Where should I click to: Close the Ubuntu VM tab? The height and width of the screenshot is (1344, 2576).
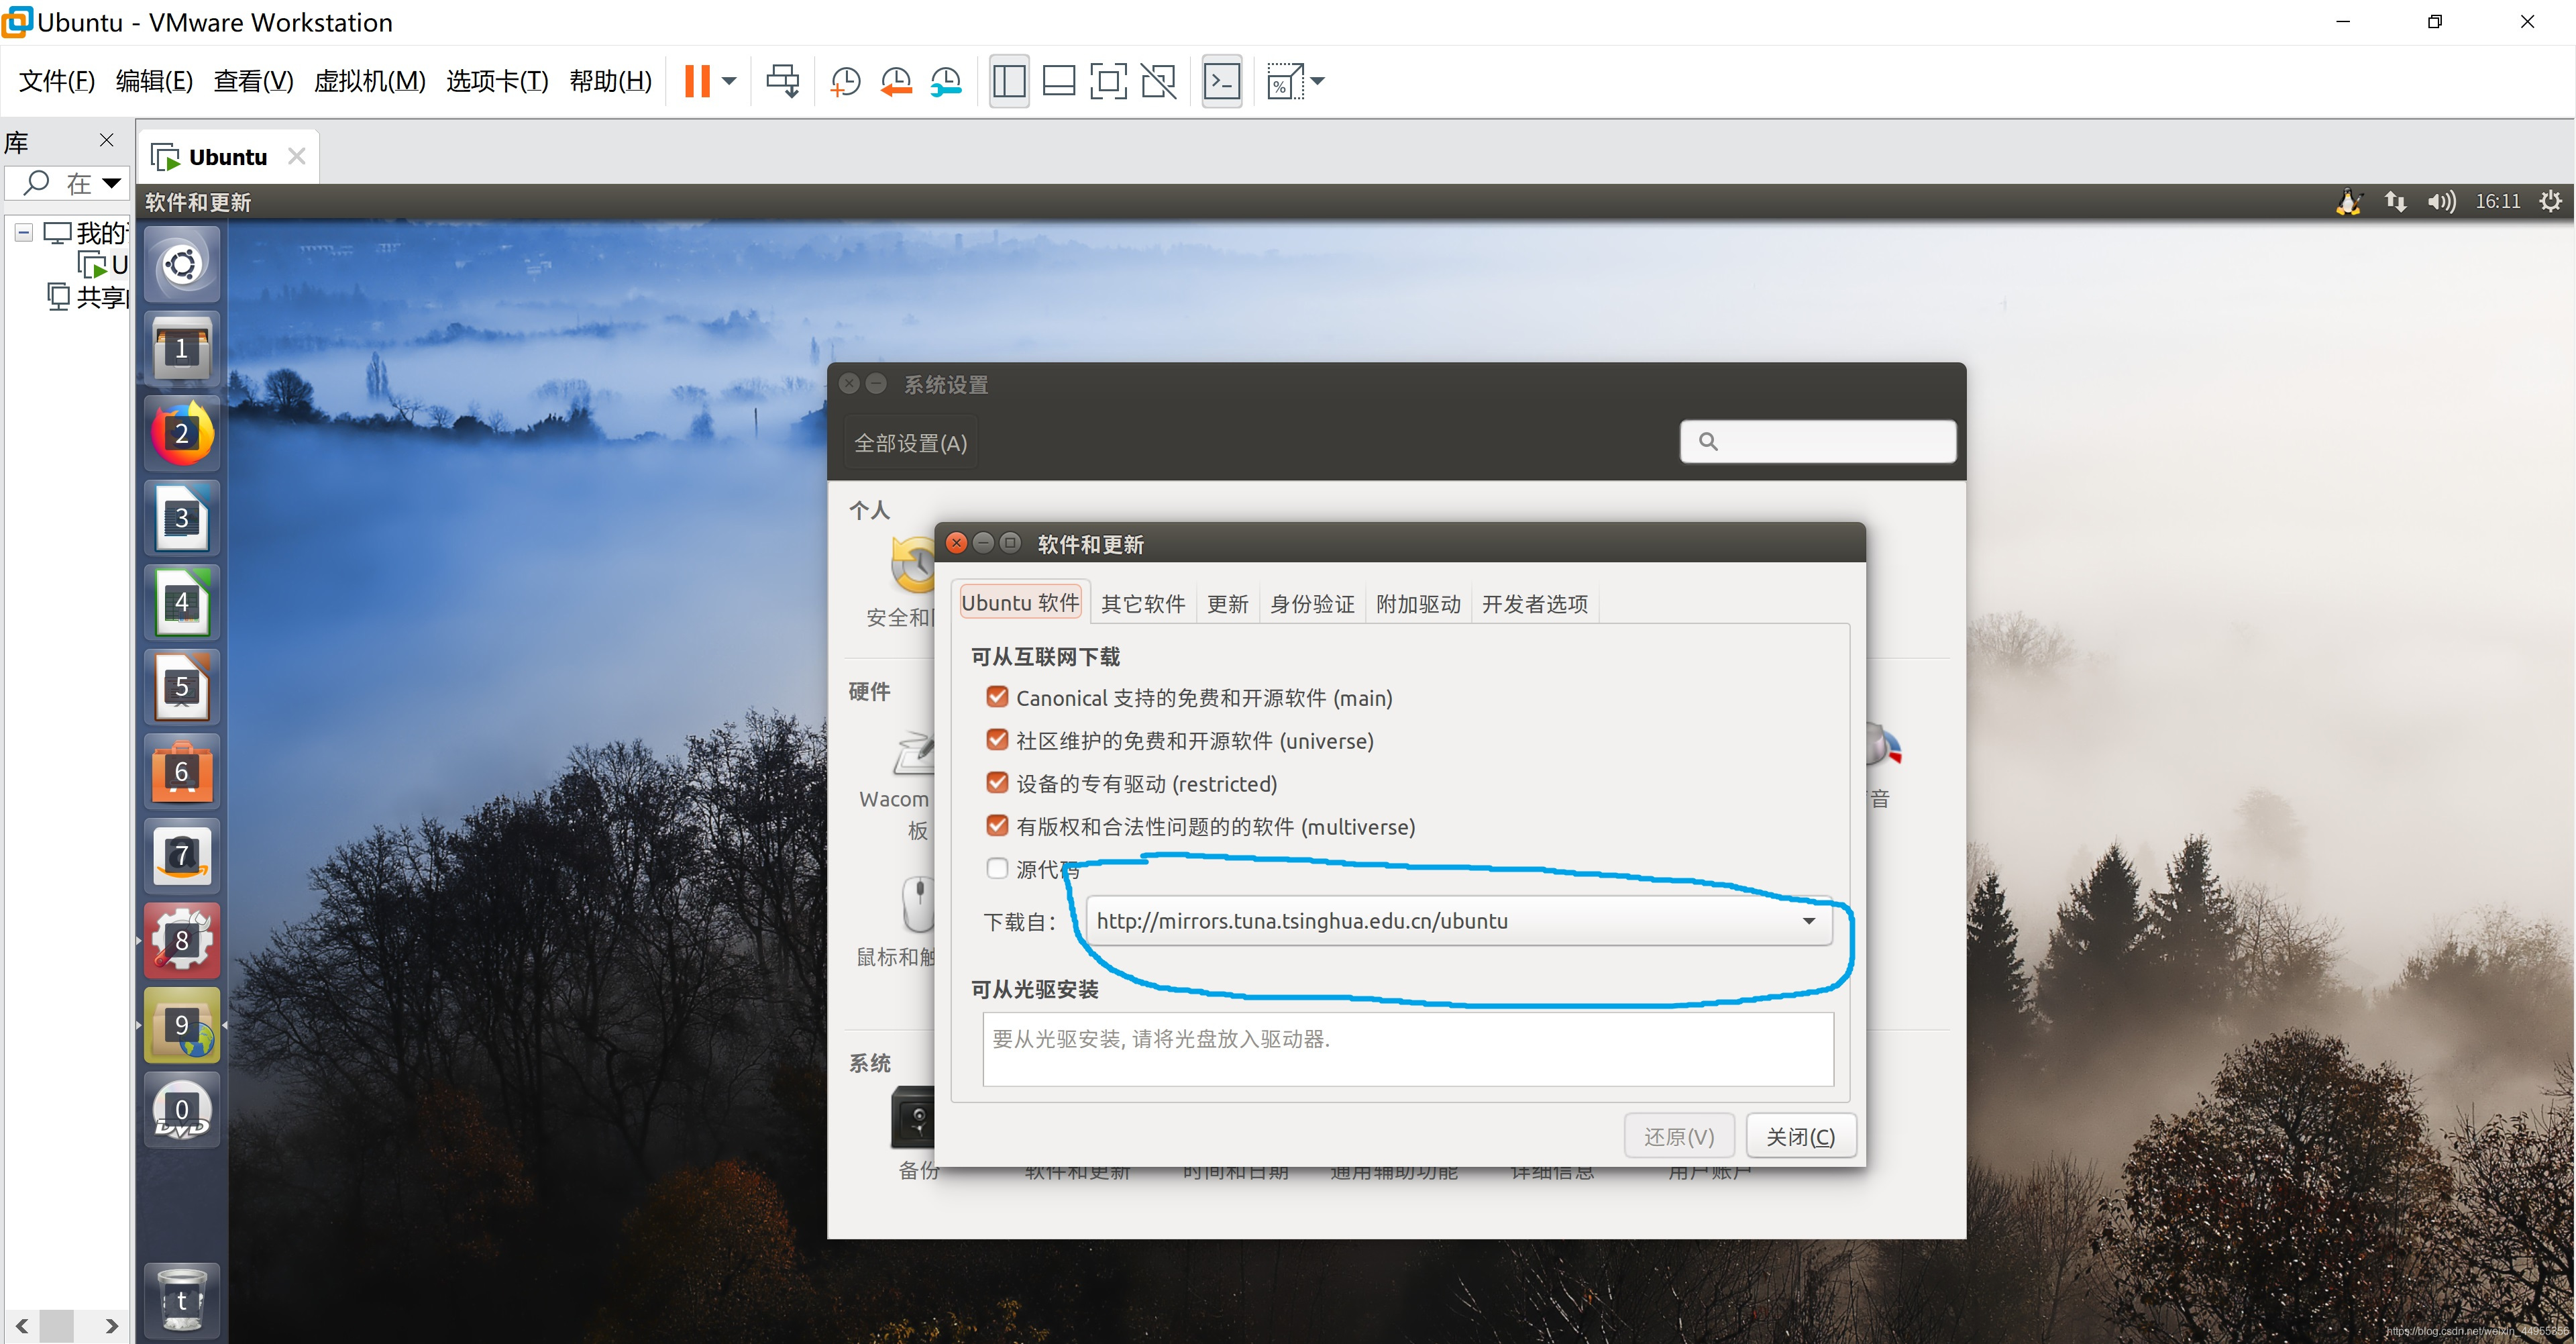(x=296, y=157)
